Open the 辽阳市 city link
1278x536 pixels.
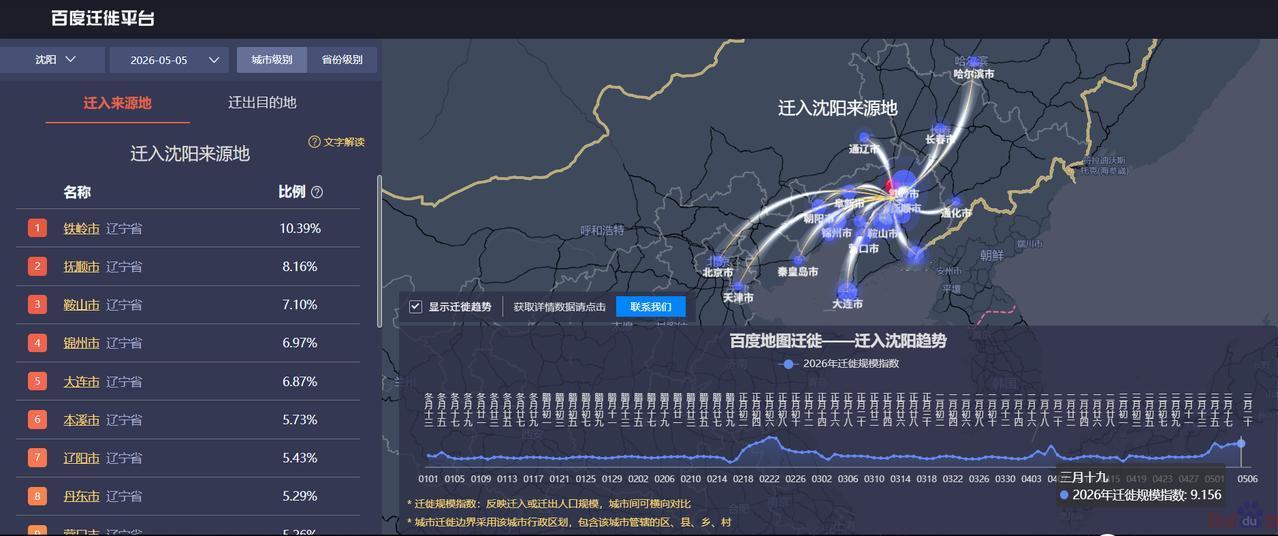pos(81,458)
